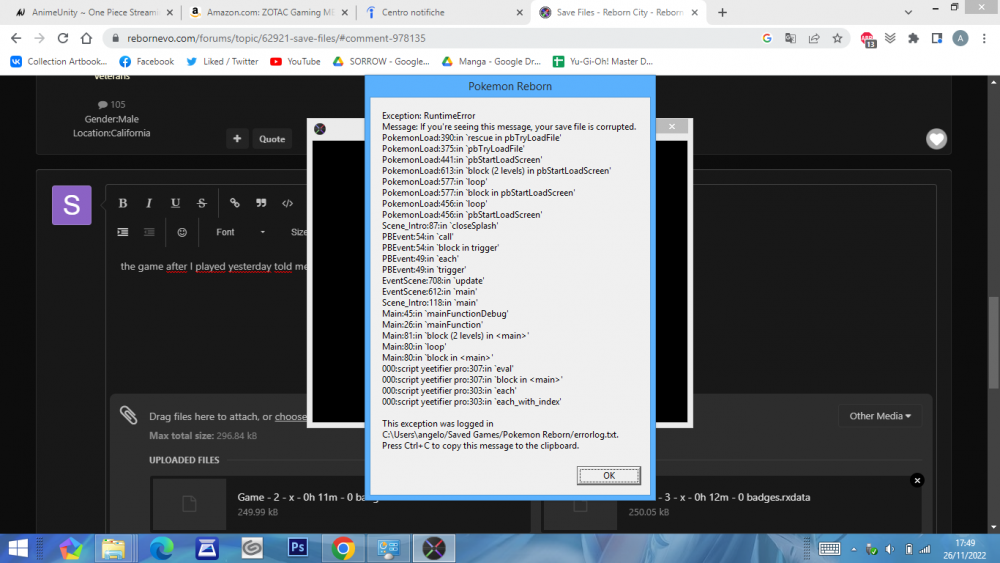
Task: Toggle italic formatting in forum editor
Action: click(149, 203)
